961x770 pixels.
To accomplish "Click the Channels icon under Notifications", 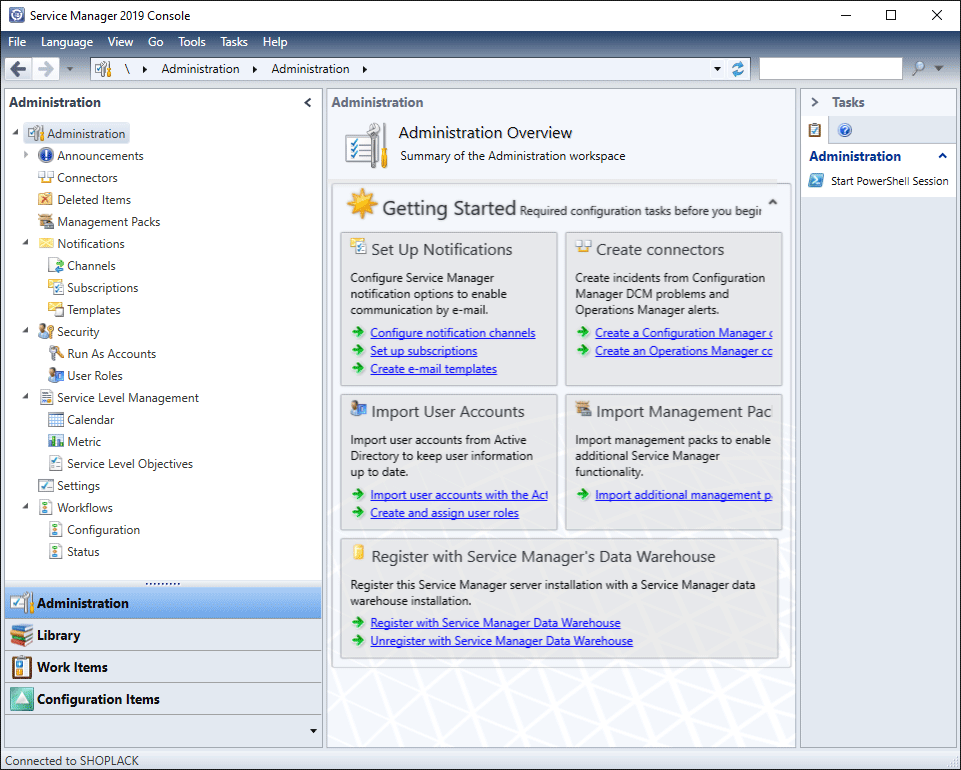I will pyautogui.click(x=56, y=265).
